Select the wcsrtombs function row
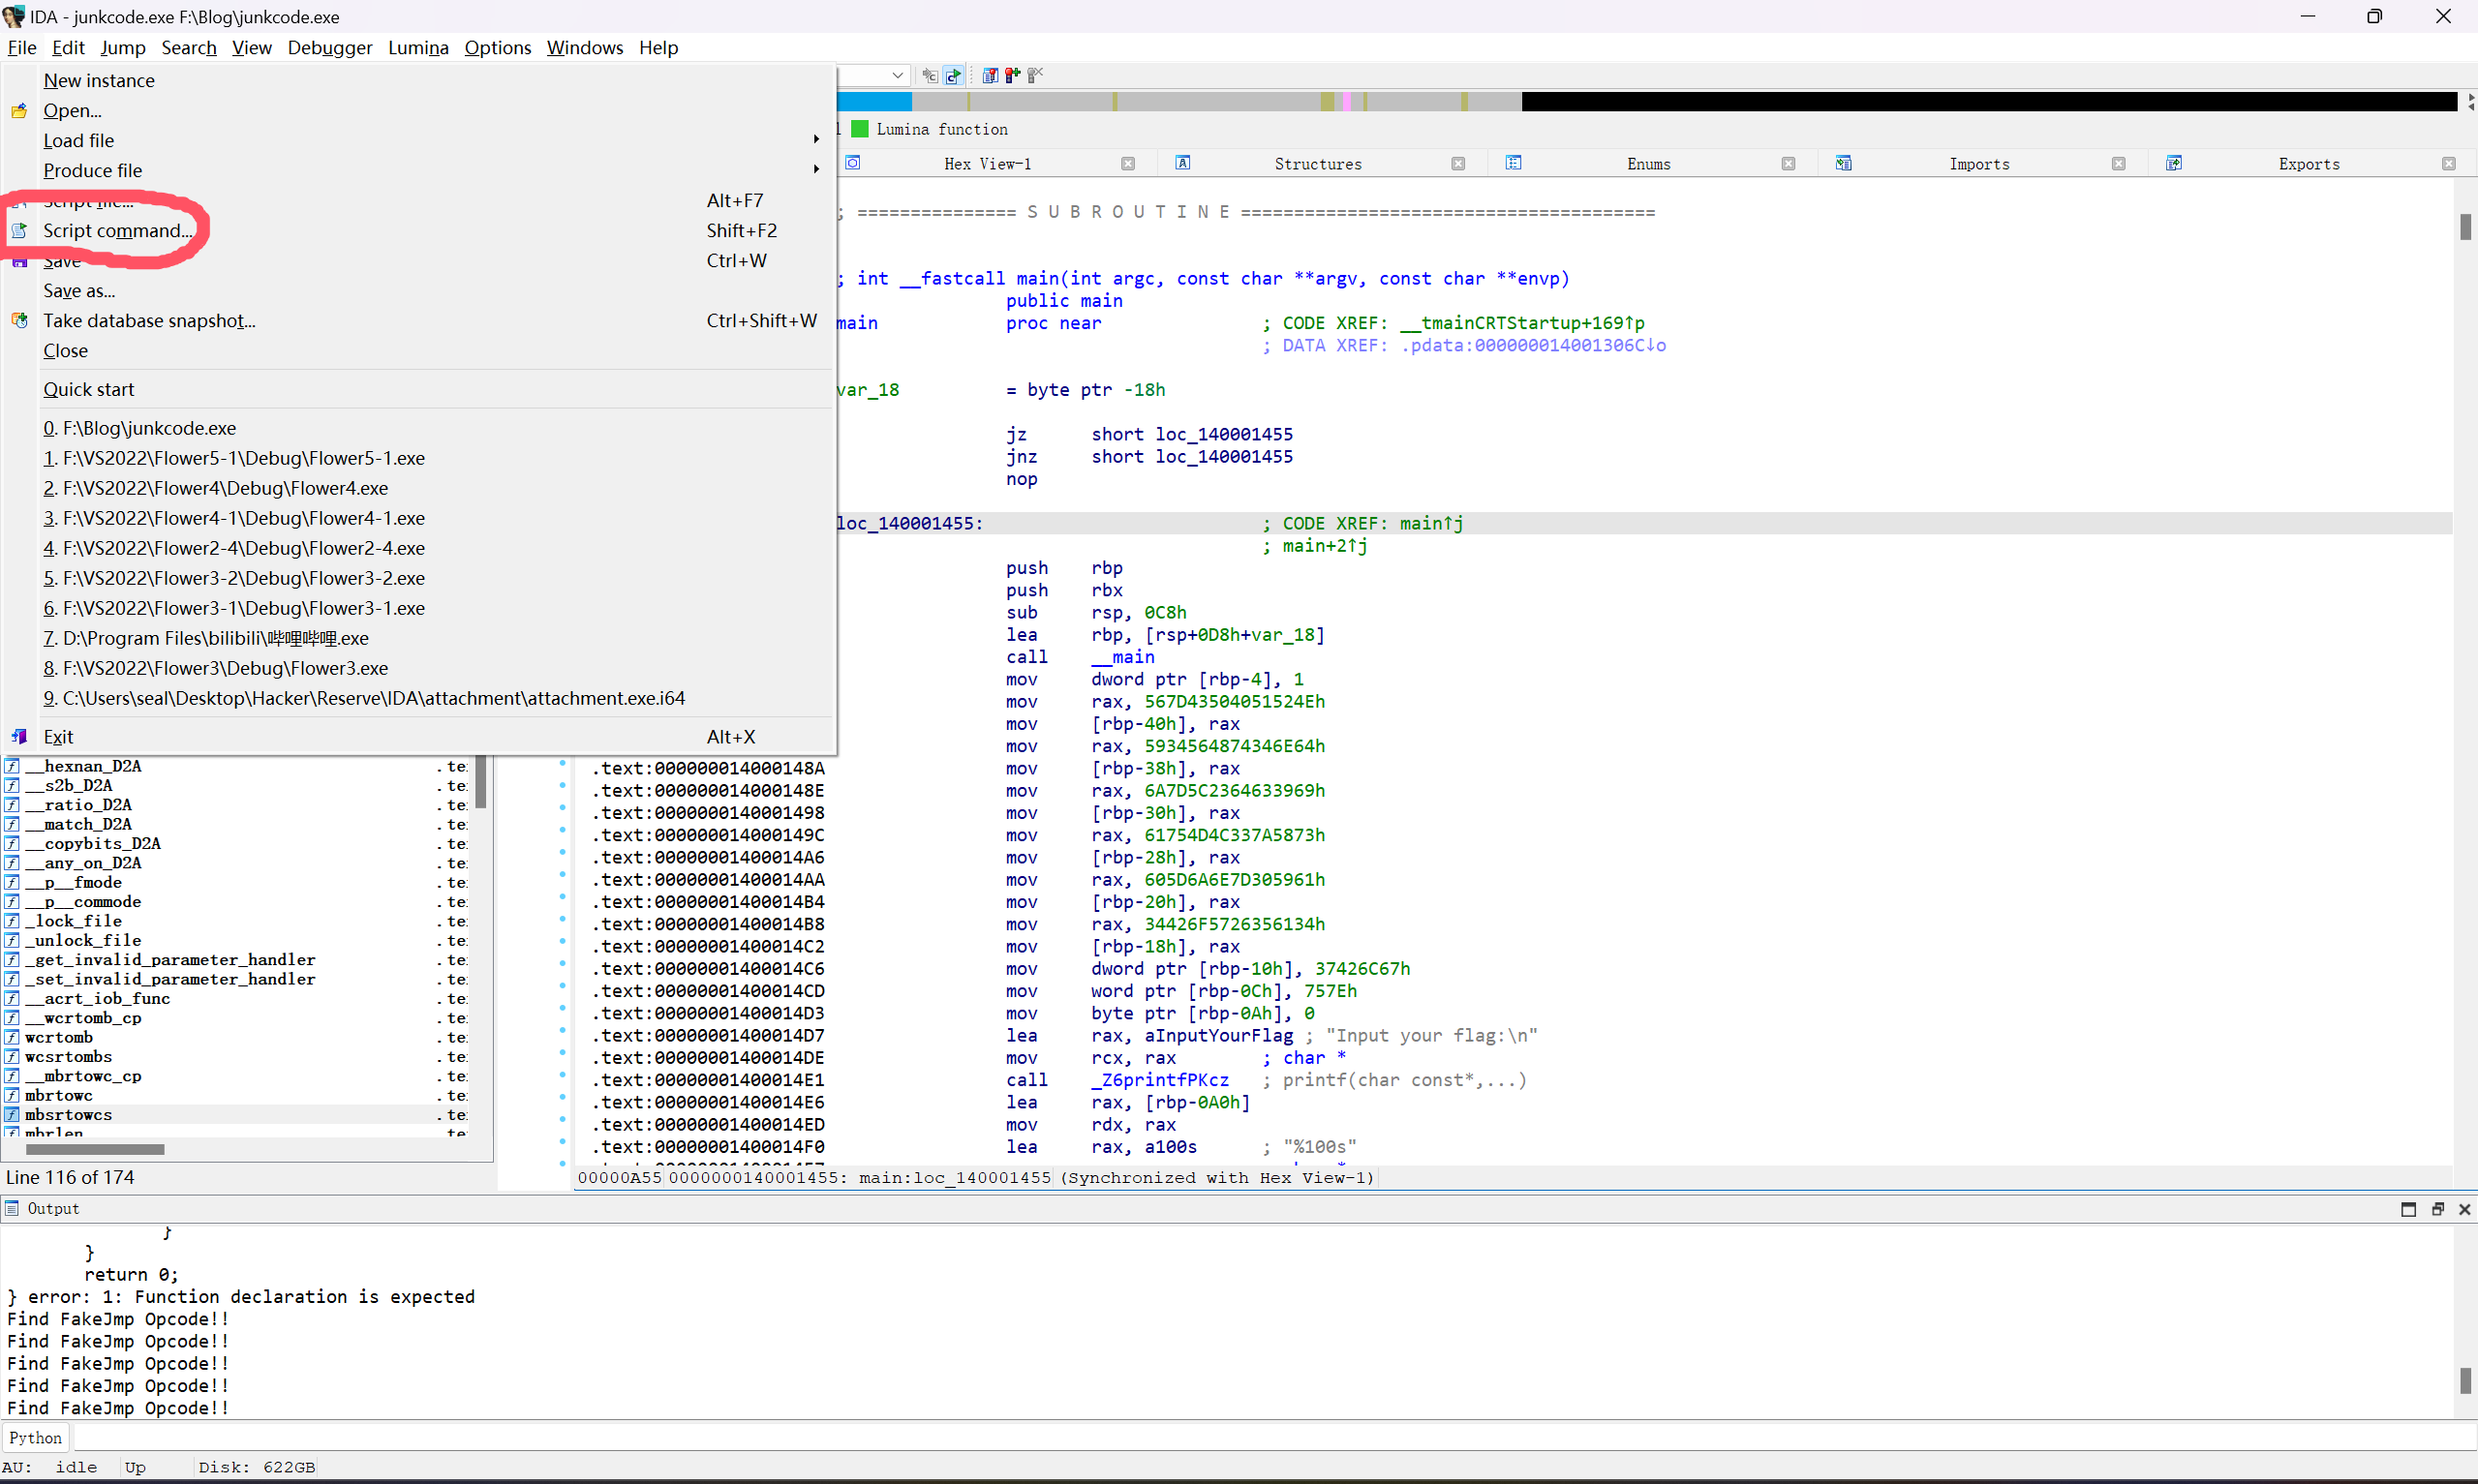Viewport: 2478px width, 1484px height. pos(236,1056)
